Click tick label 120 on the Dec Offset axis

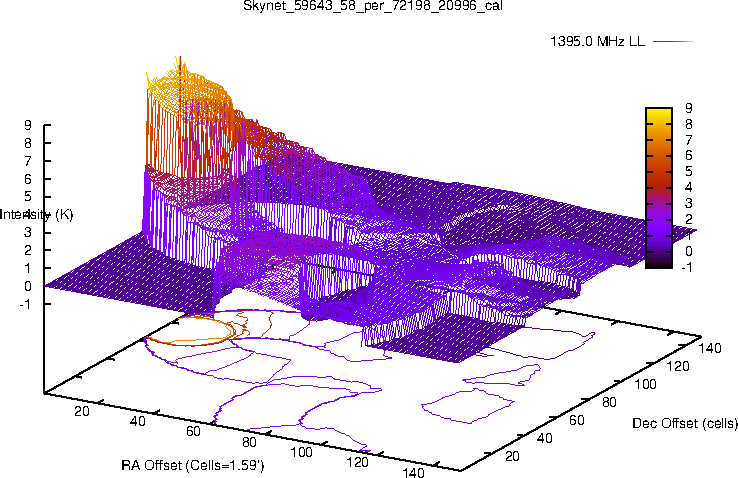point(678,366)
